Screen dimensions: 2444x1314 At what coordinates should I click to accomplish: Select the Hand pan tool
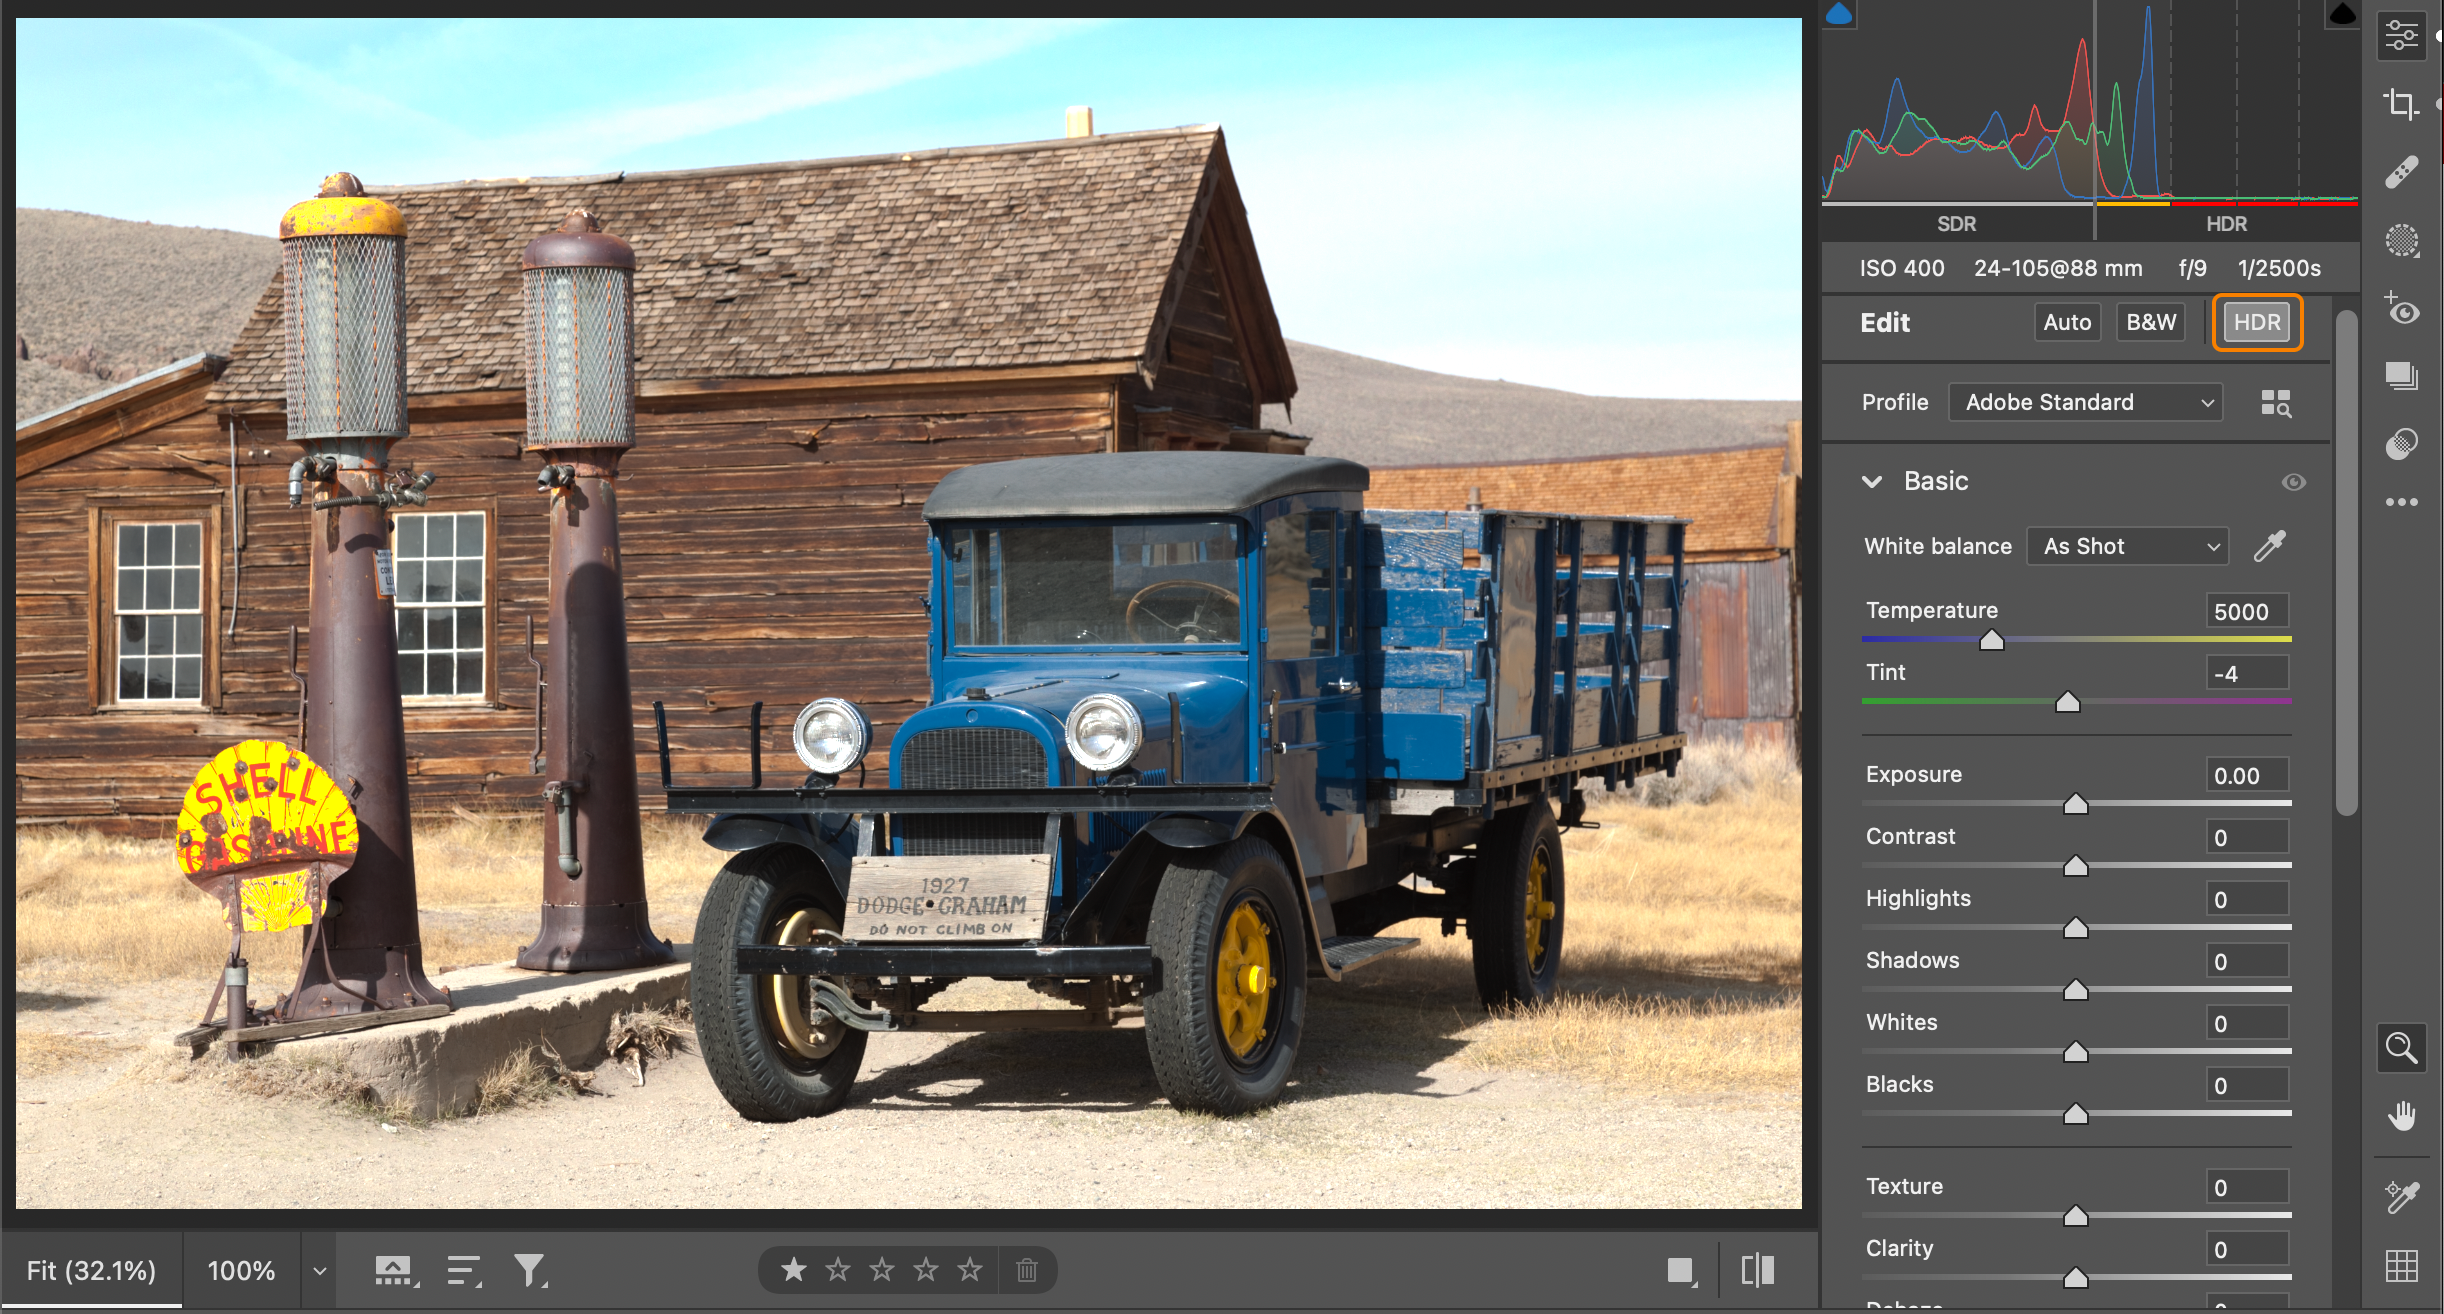coord(2401,1115)
